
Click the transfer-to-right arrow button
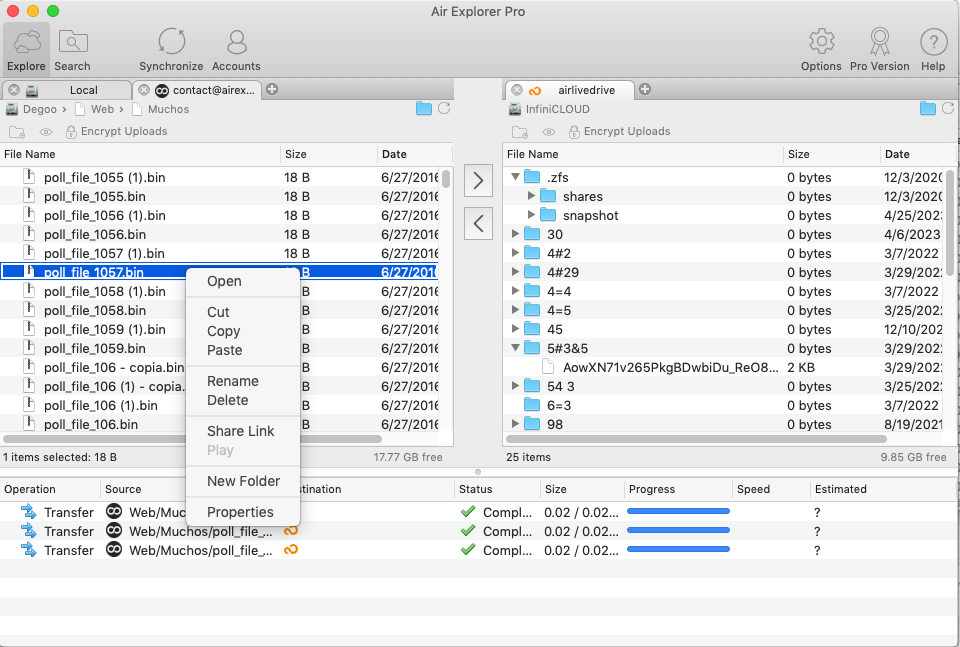pos(478,181)
